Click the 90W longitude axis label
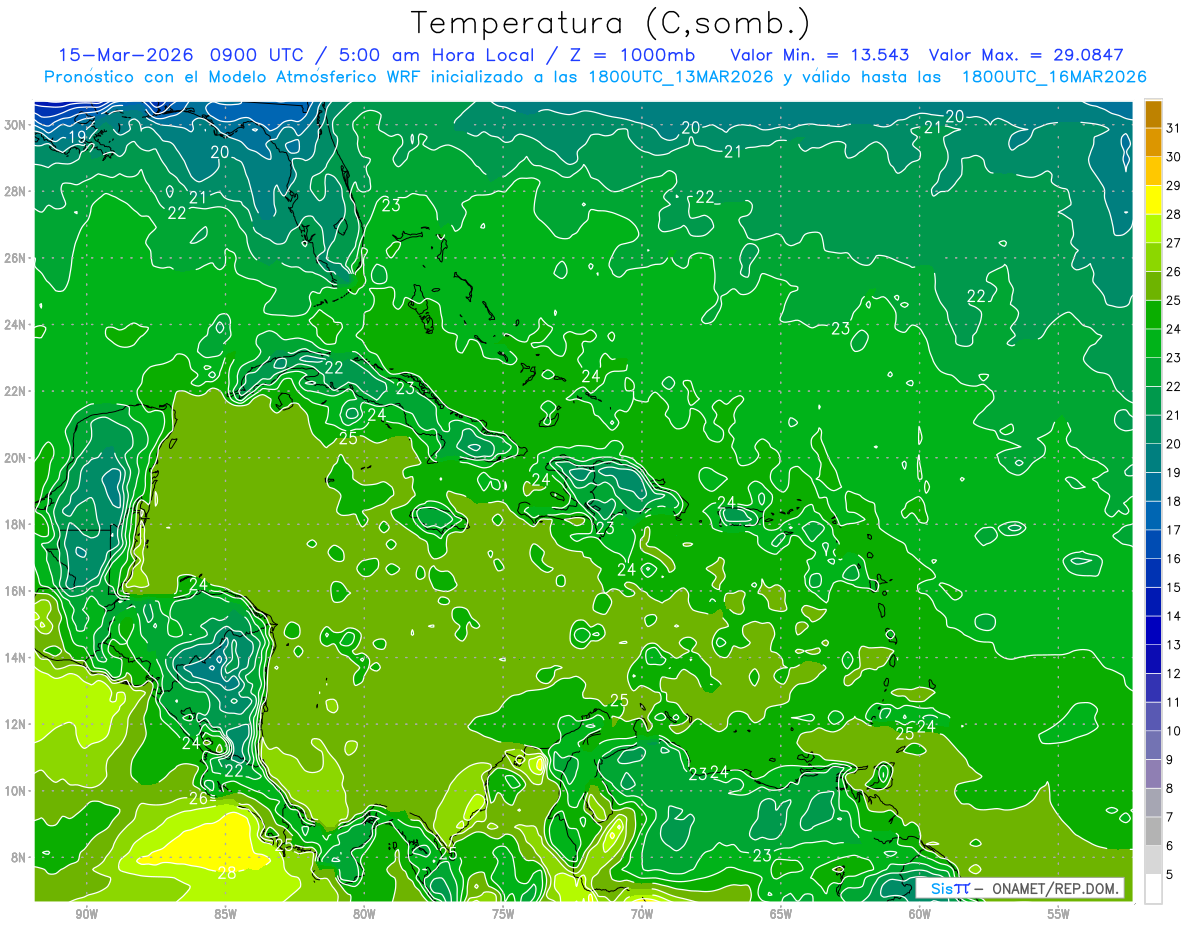1200x927 pixels. [86, 914]
